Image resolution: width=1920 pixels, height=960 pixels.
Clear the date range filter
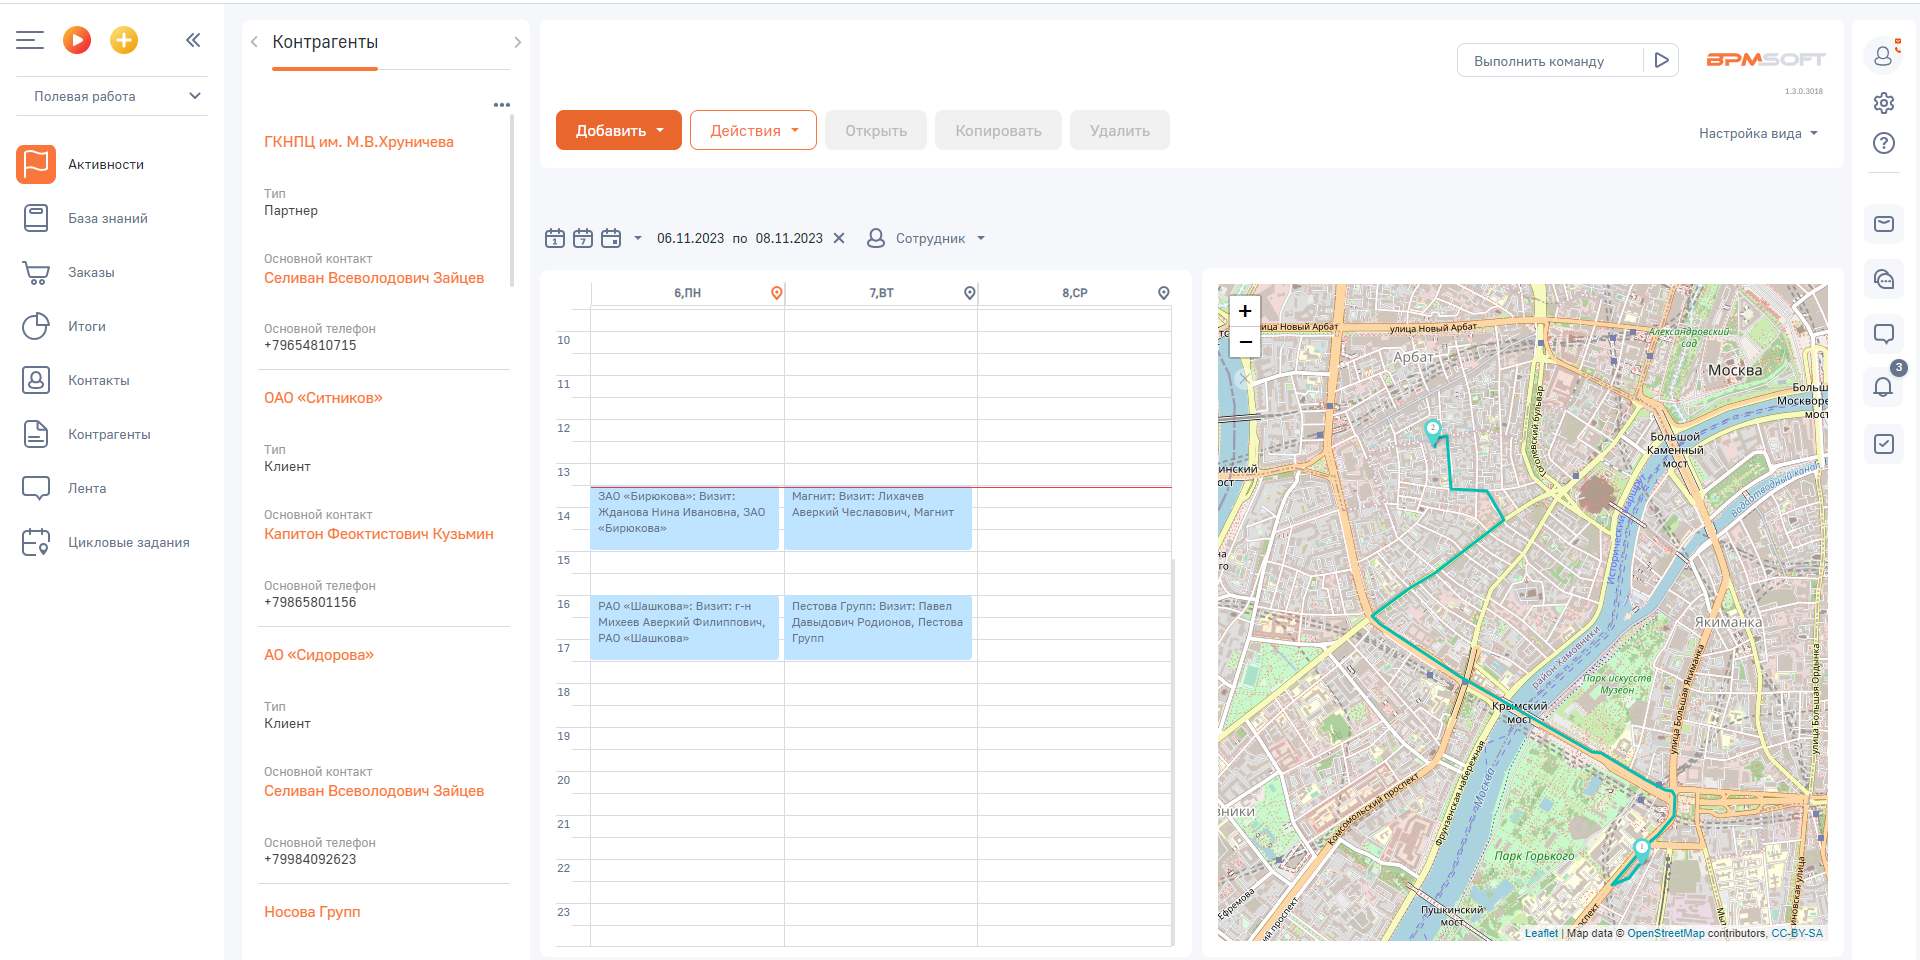(839, 238)
